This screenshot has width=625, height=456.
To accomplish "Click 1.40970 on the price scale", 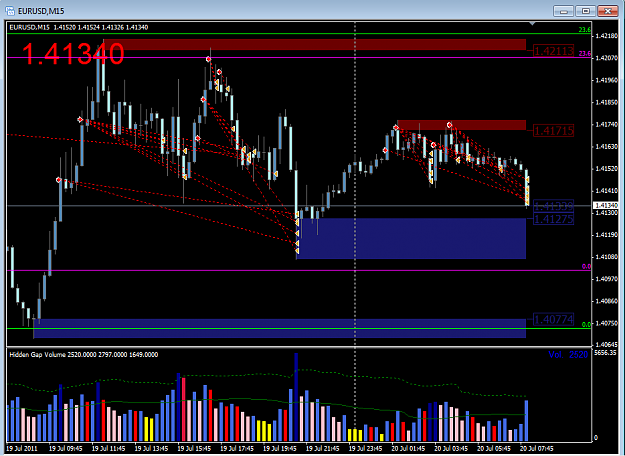I will pyautogui.click(x=606, y=279).
